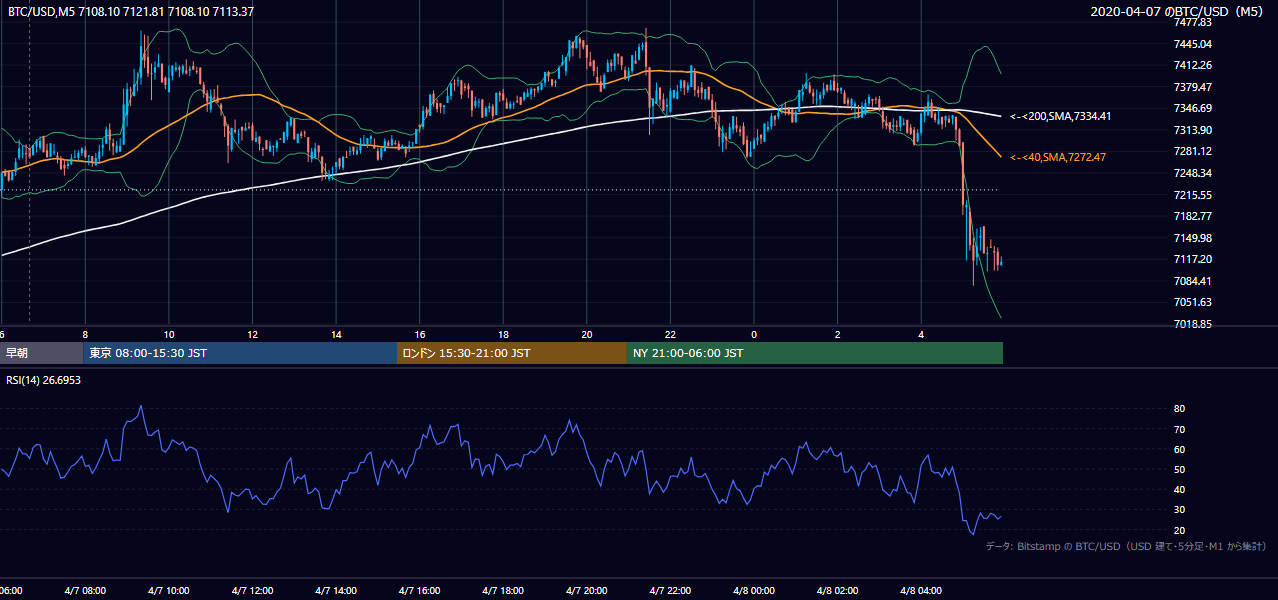Click price axis label 7281.12

1193,151
